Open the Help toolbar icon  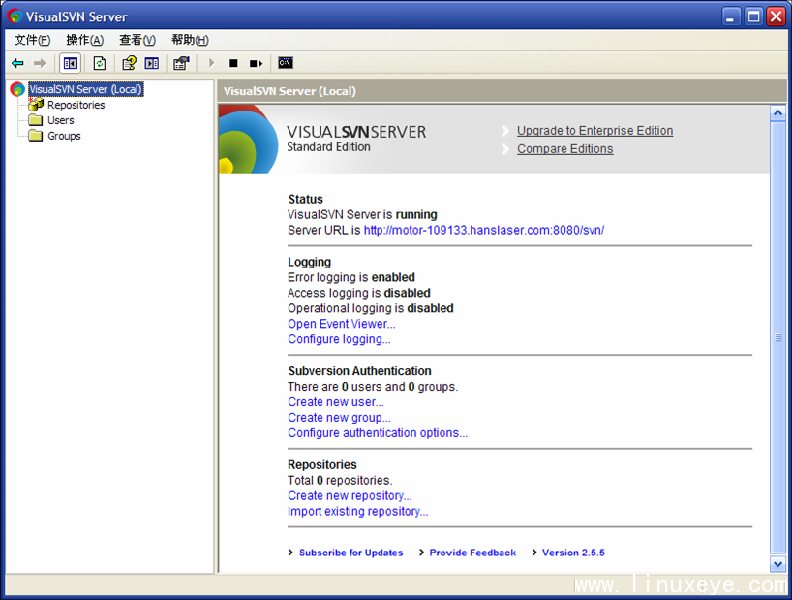pyautogui.click(x=129, y=63)
